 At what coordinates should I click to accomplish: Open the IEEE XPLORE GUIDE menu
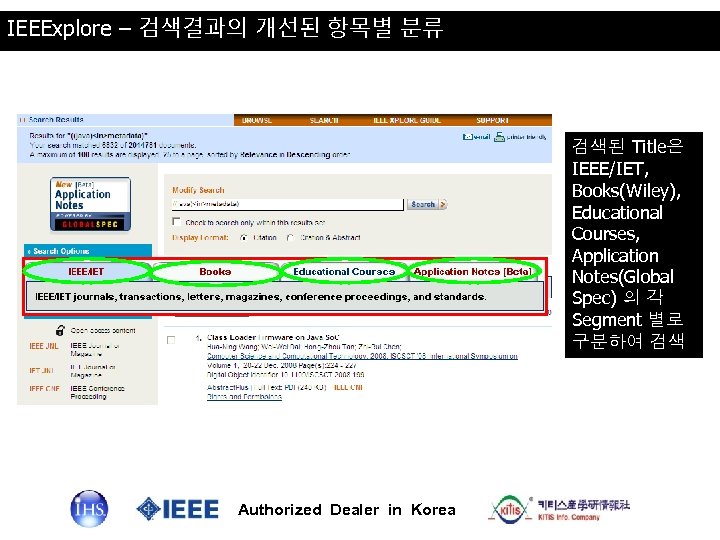(x=407, y=120)
